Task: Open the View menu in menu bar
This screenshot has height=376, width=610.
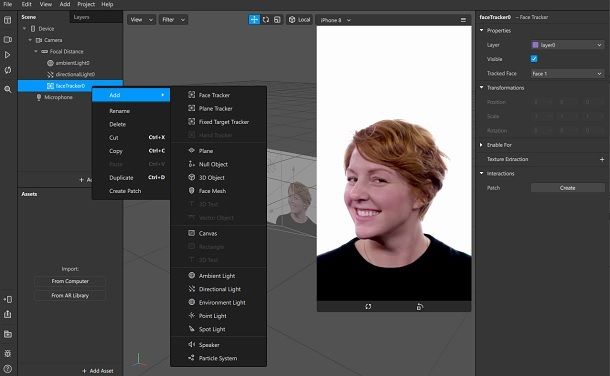Action: (46, 4)
